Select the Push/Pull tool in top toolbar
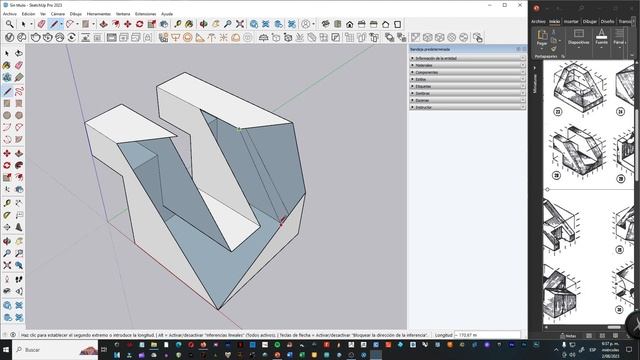Image resolution: width=640 pixels, height=360 pixels. [x=104, y=24]
